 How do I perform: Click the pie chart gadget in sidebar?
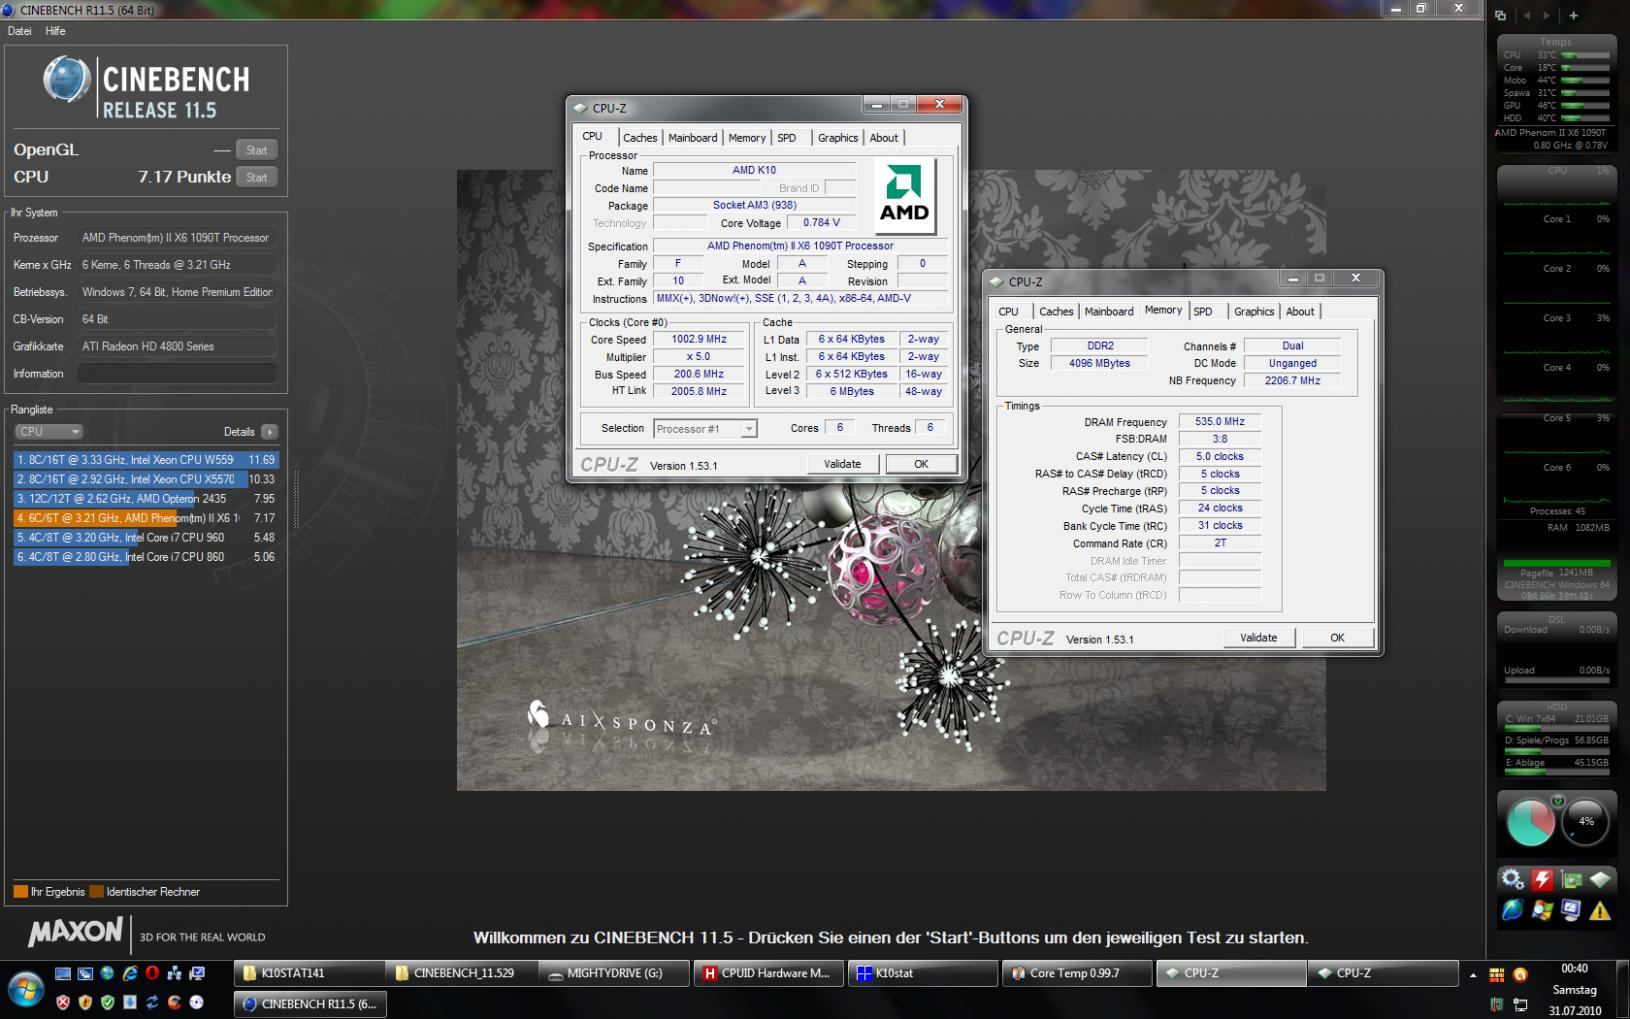(1530, 823)
